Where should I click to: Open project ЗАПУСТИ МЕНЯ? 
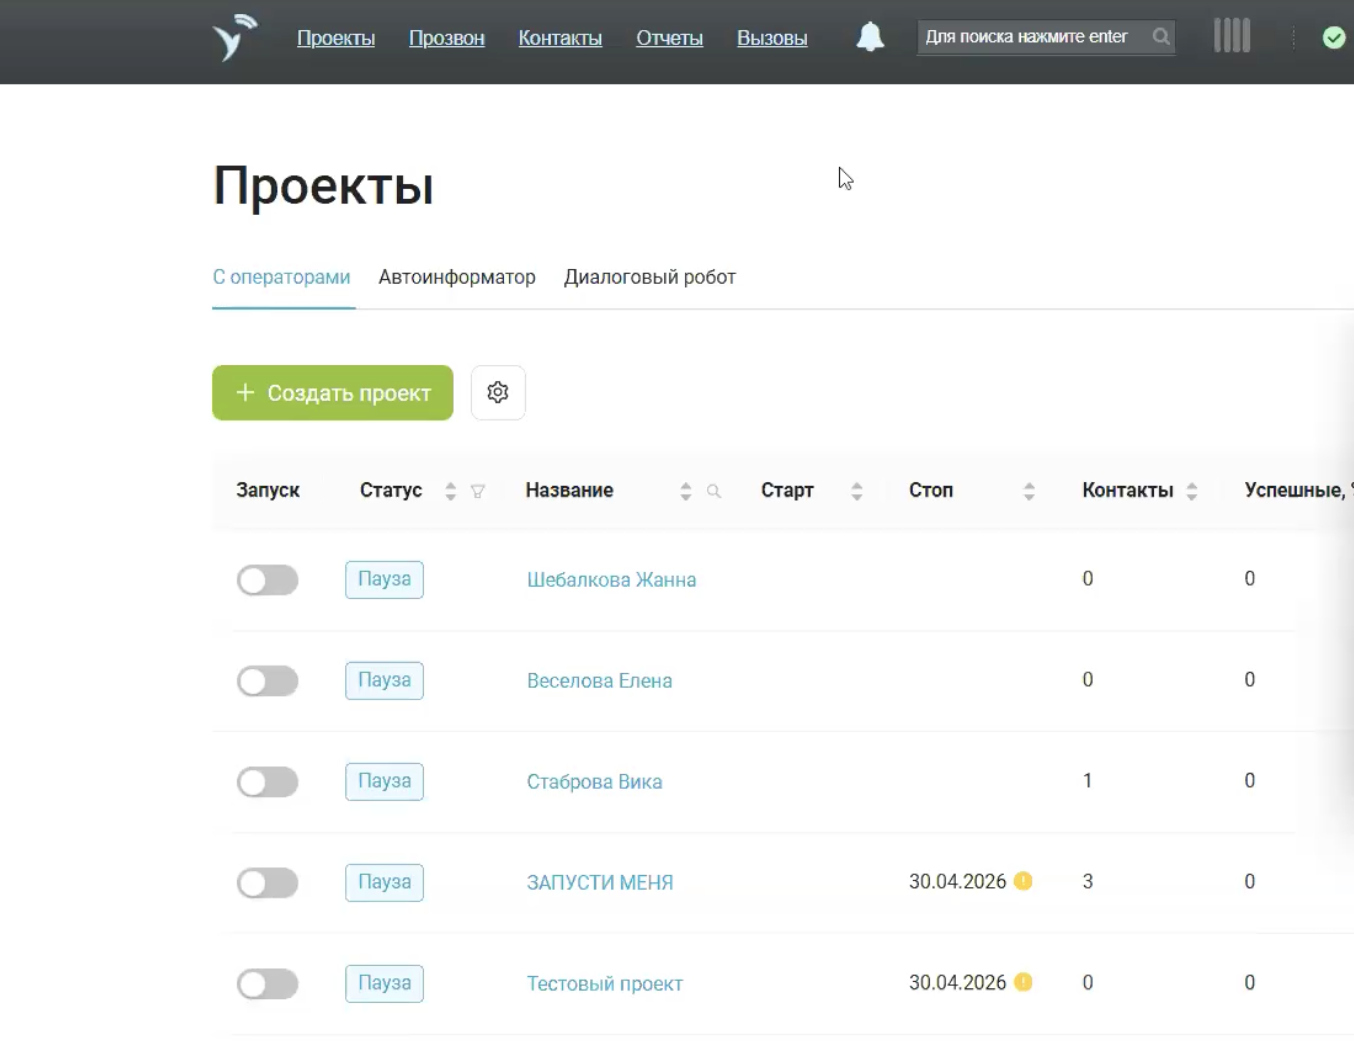point(600,883)
